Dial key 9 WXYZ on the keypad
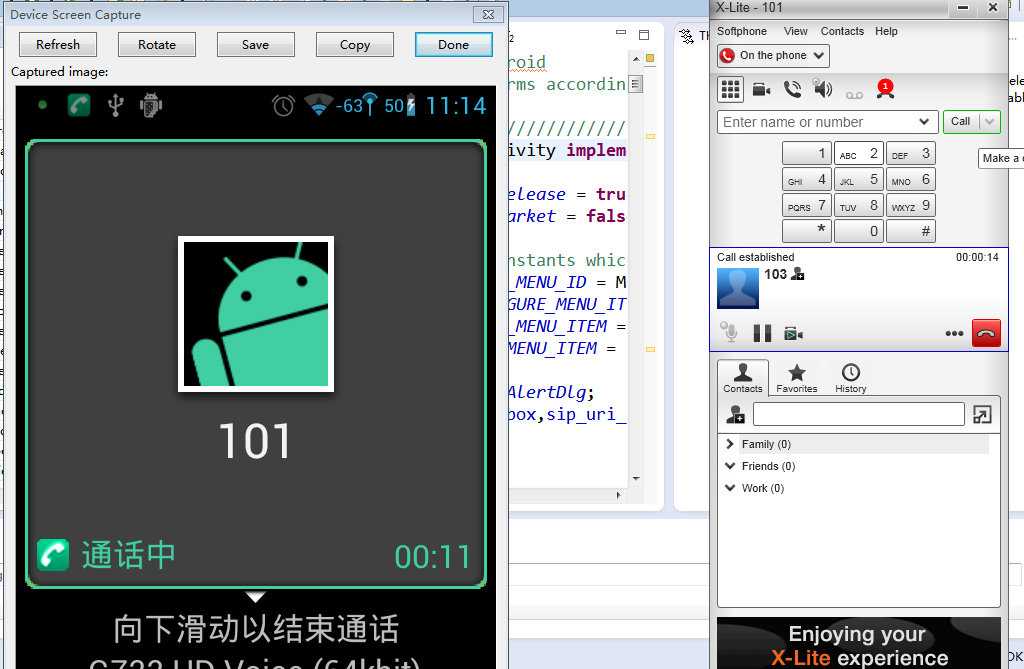Image resolution: width=1024 pixels, height=669 pixels. 910,205
